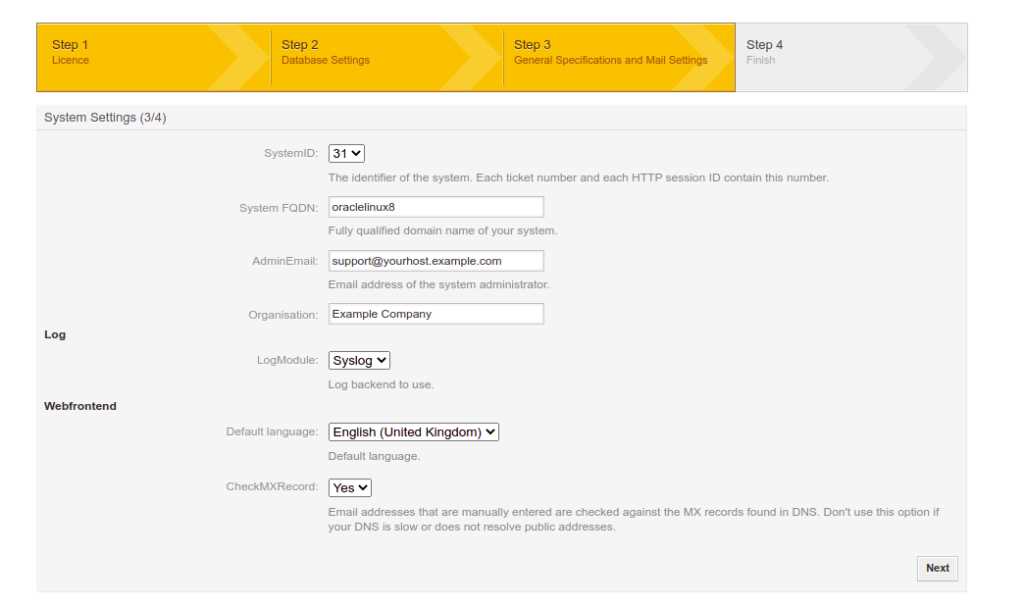Screen dimensions: 1024x607
Task: Click the CheckMXRecord label
Action: click(x=272, y=486)
